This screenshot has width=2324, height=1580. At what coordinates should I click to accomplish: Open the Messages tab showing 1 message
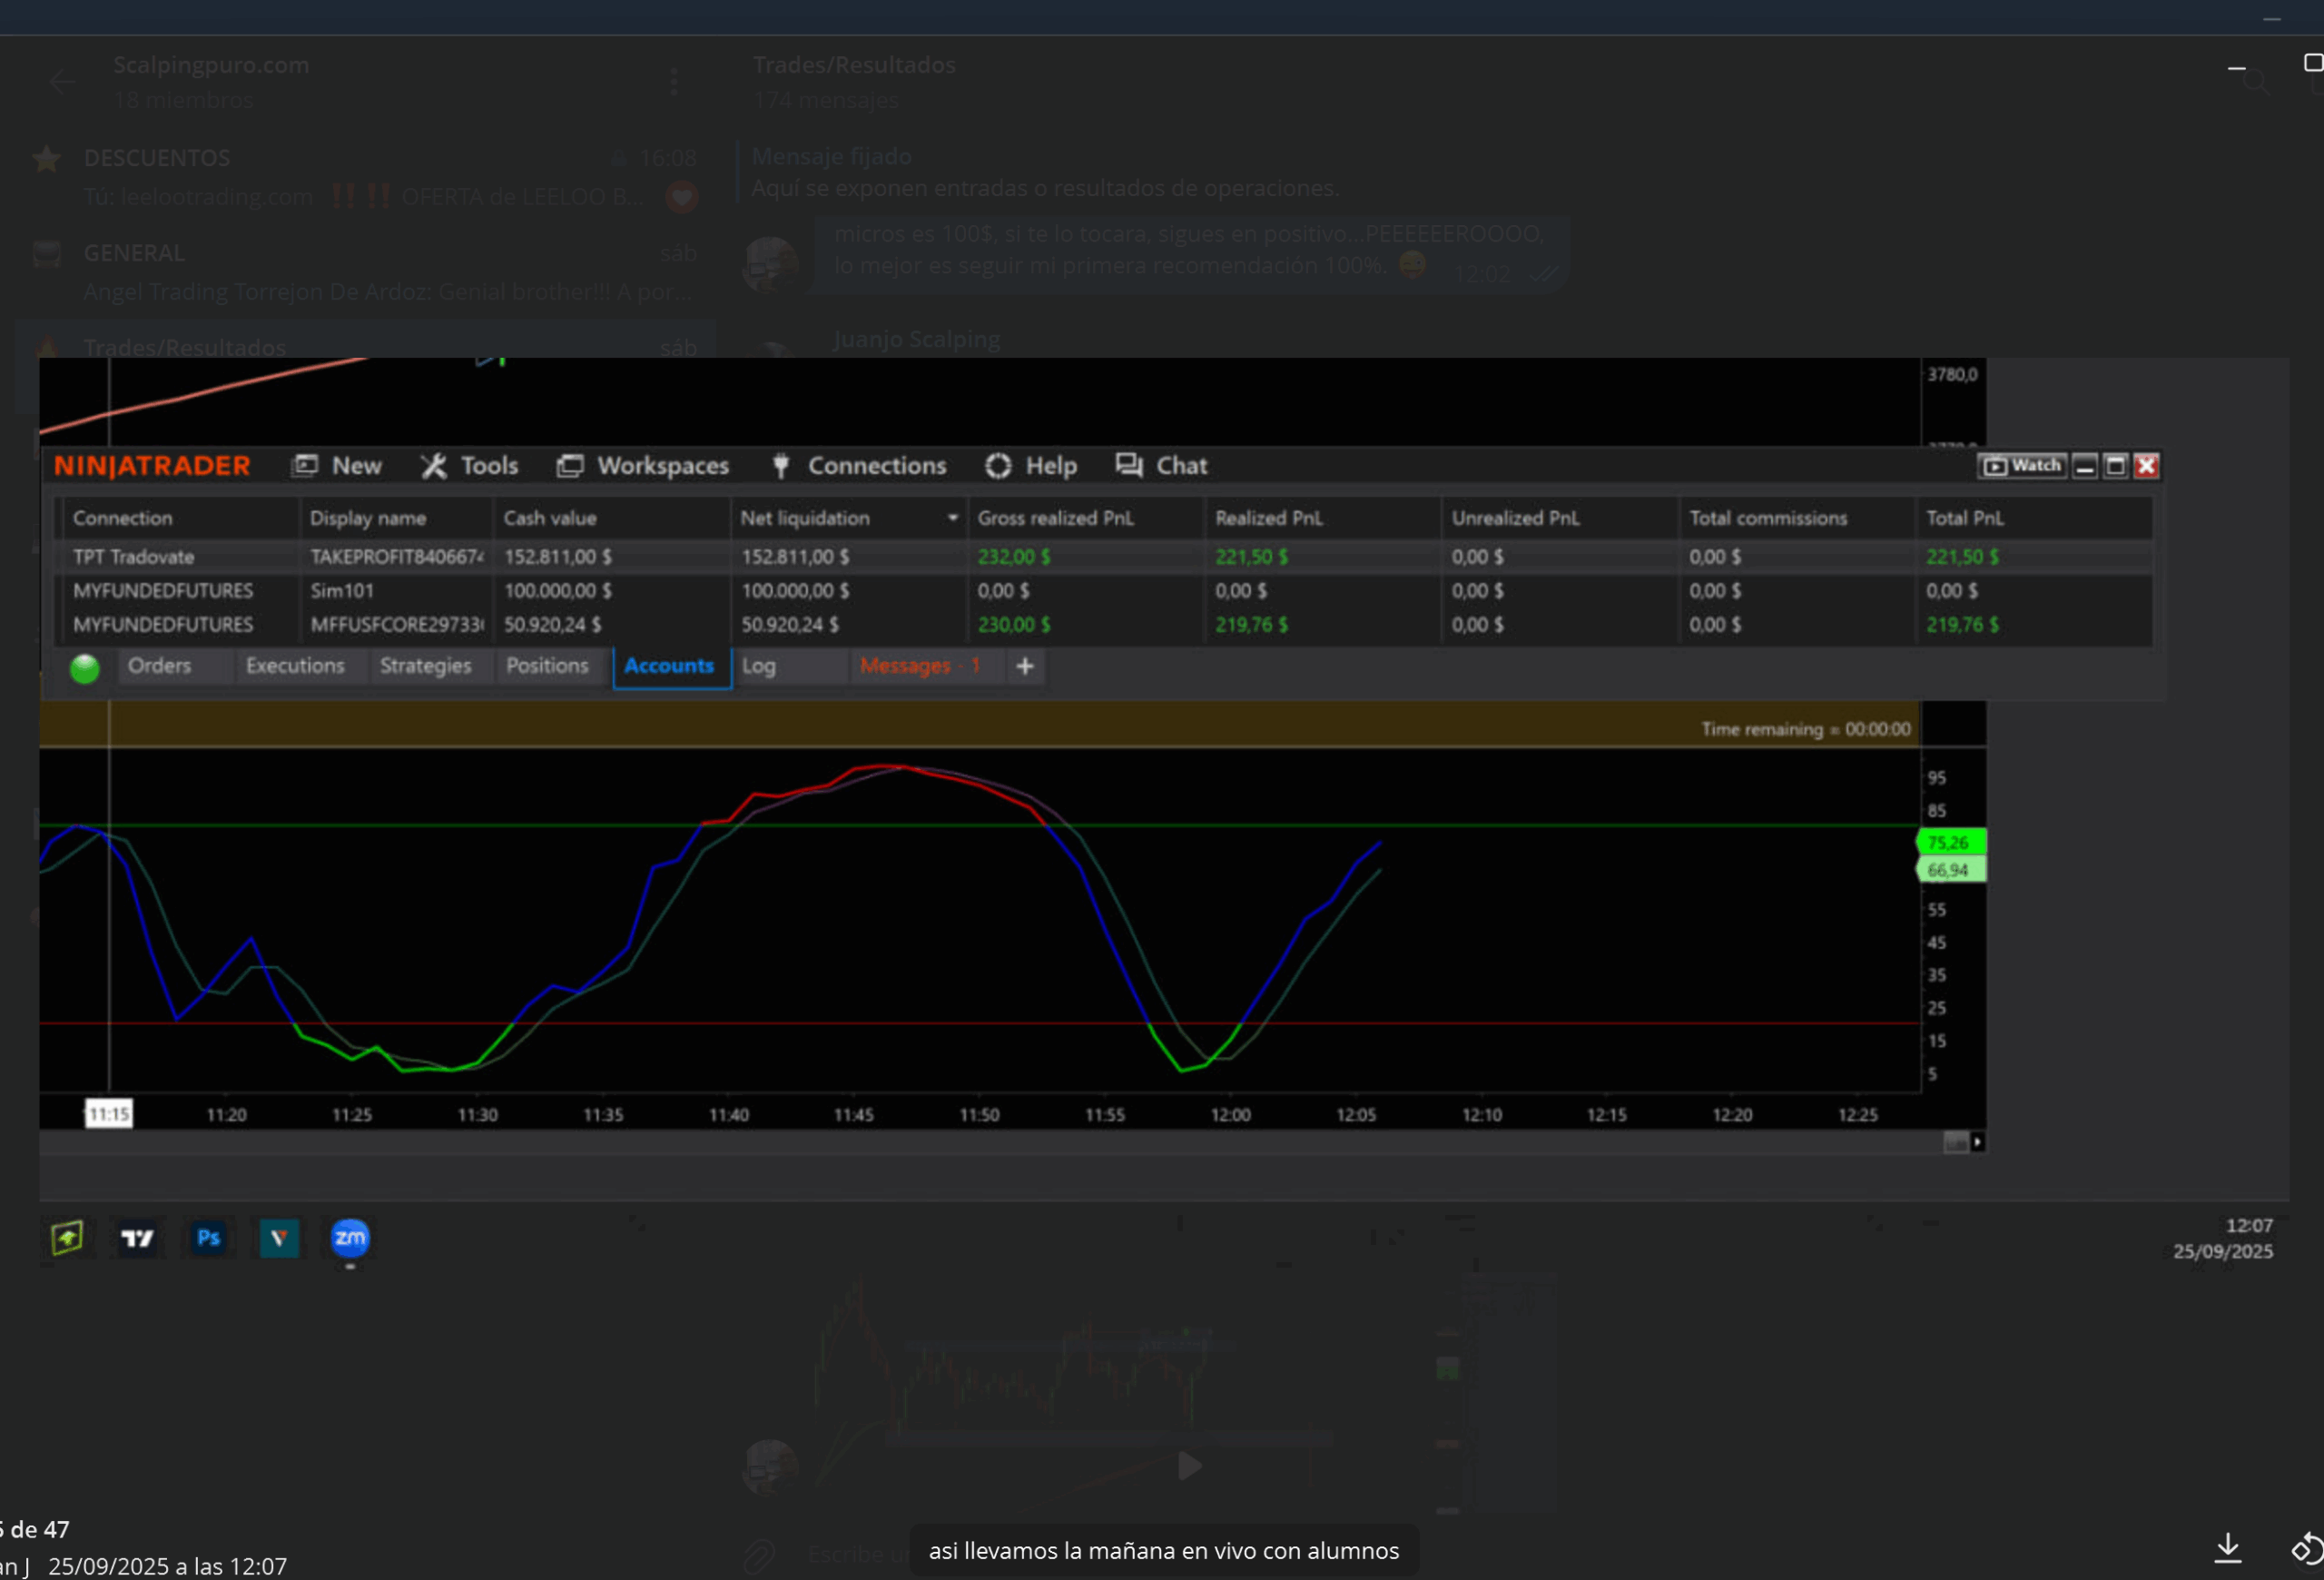coord(919,666)
